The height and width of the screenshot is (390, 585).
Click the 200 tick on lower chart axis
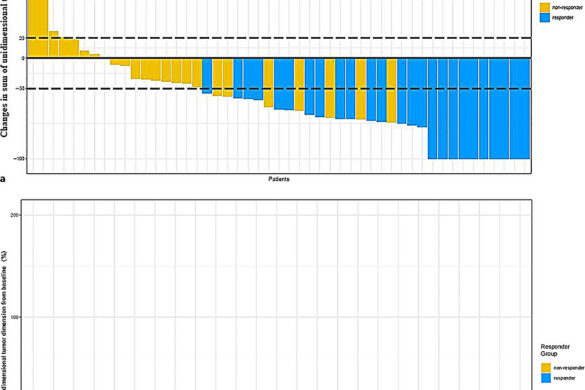coord(16,215)
